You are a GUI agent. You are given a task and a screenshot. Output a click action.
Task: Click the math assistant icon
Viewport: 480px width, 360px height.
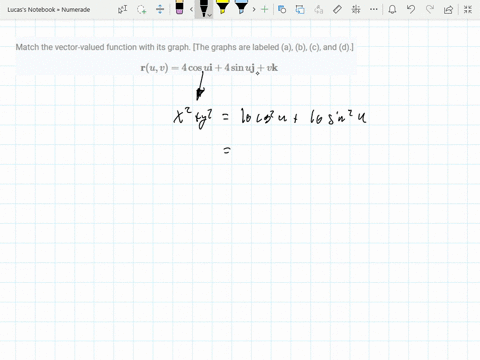pyautogui.click(x=356, y=9)
